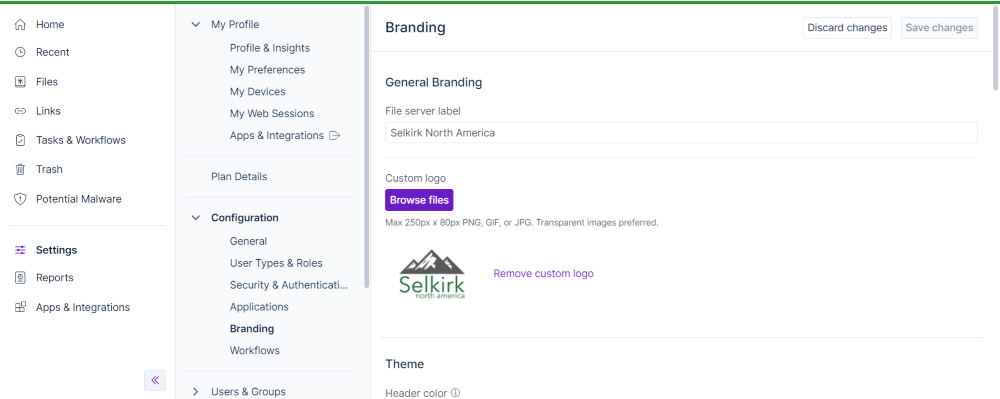This screenshot has height=399, width=1000.
Task: Open User Types & Roles settings
Action: 276,263
